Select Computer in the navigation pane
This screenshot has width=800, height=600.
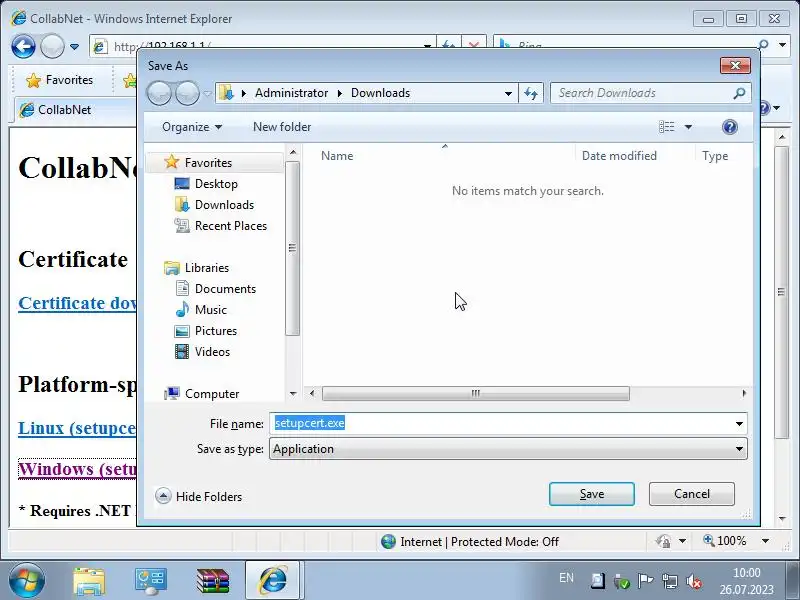tap(212, 394)
